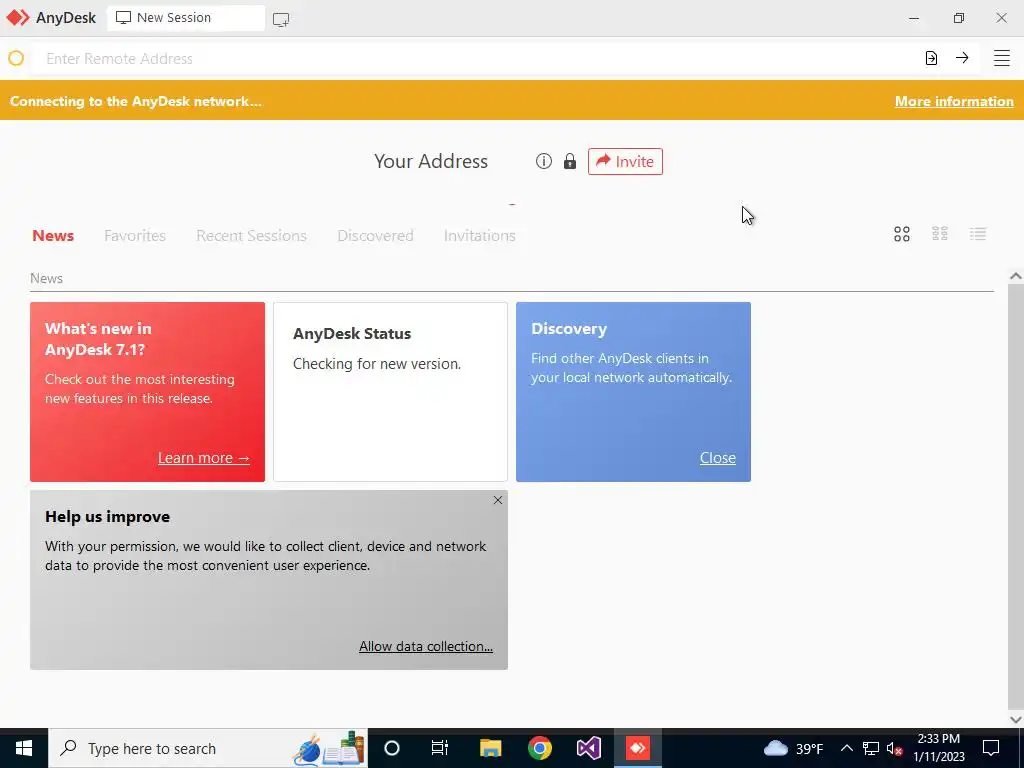Open the new session tab plus icon
1024x768 pixels.
[x=281, y=20]
